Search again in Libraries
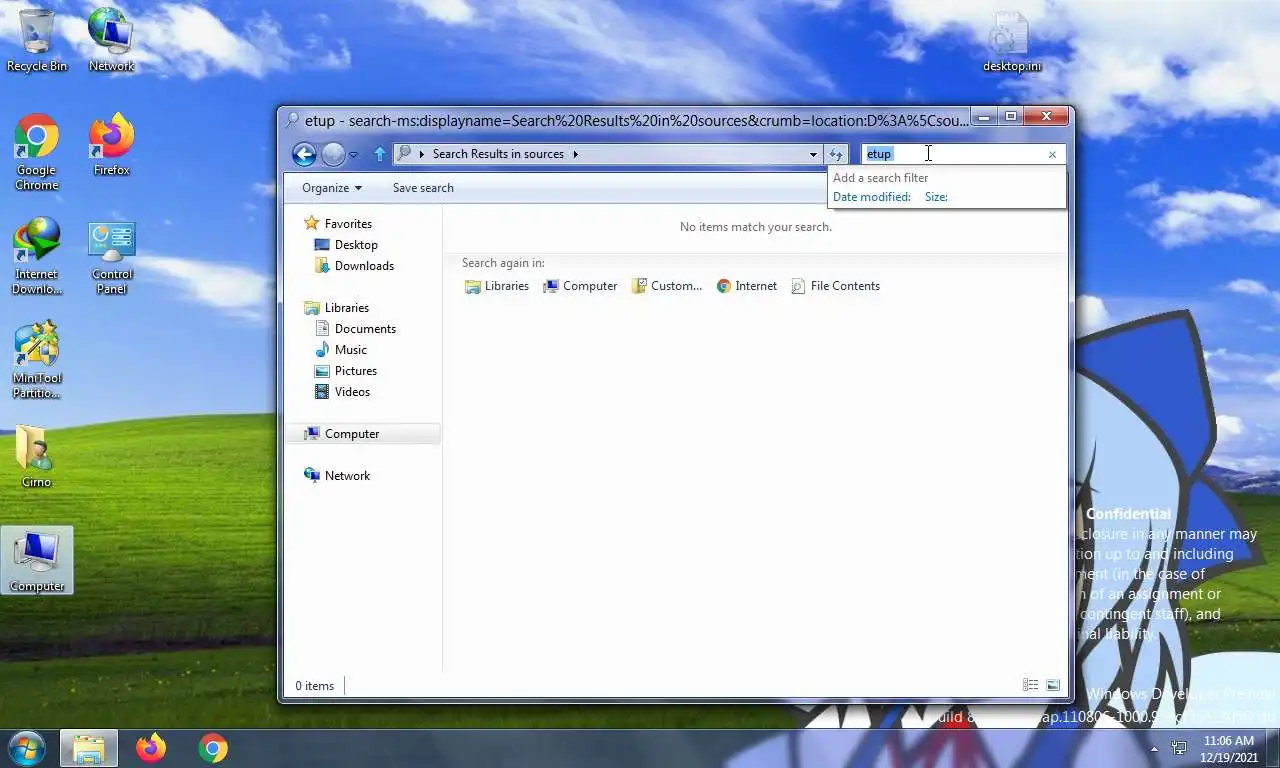The height and width of the screenshot is (768, 1280). [x=497, y=286]
